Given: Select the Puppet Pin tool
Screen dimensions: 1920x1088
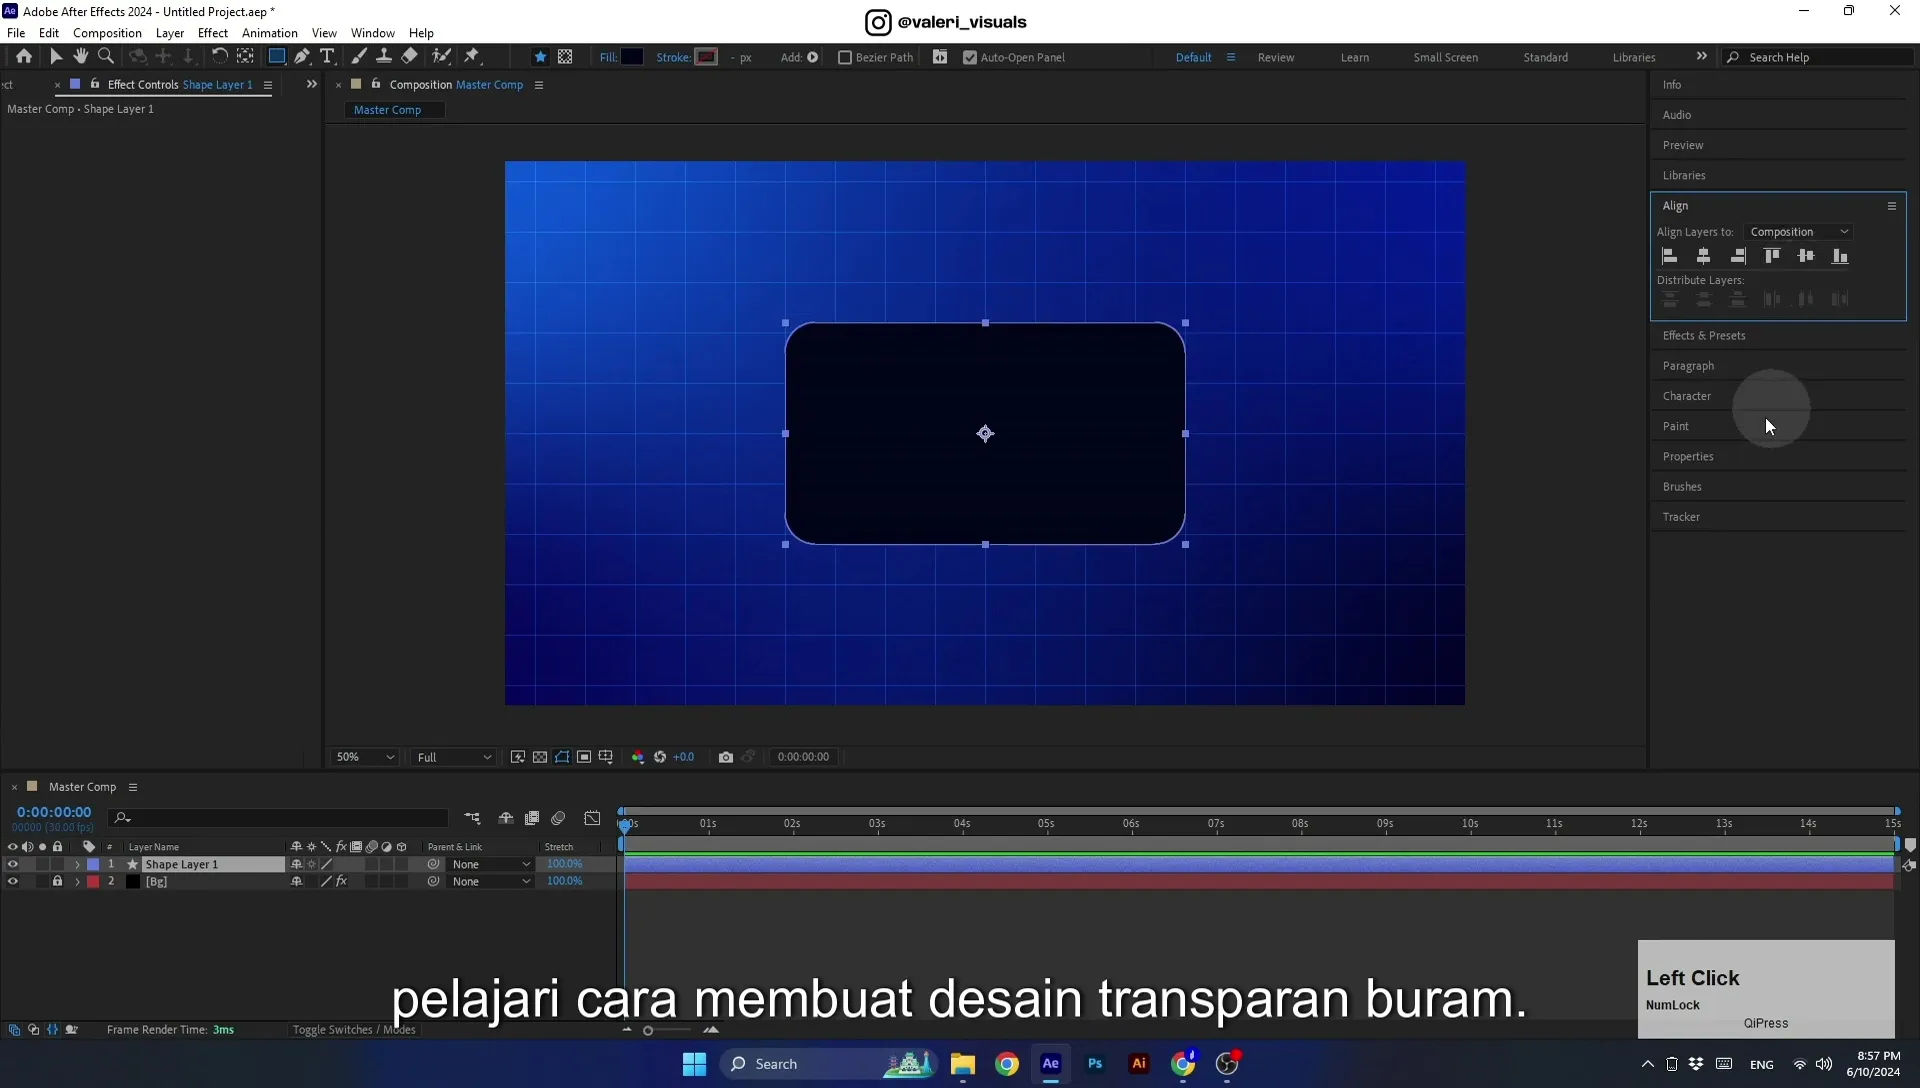Looking at the screenshot, I should pos(472,57).
